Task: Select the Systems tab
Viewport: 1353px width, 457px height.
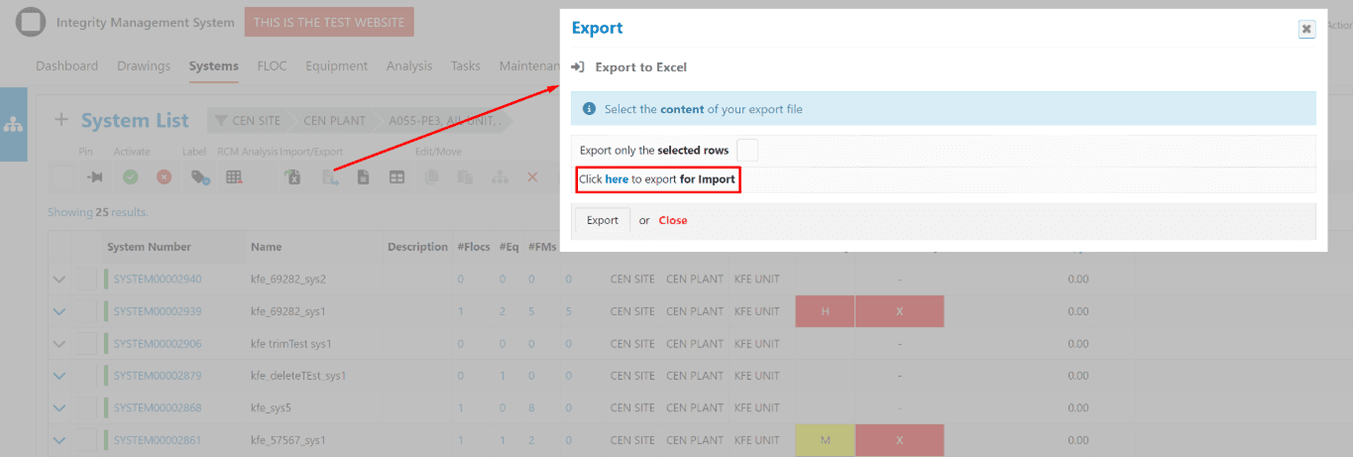Action: click(x=214, y=66)
